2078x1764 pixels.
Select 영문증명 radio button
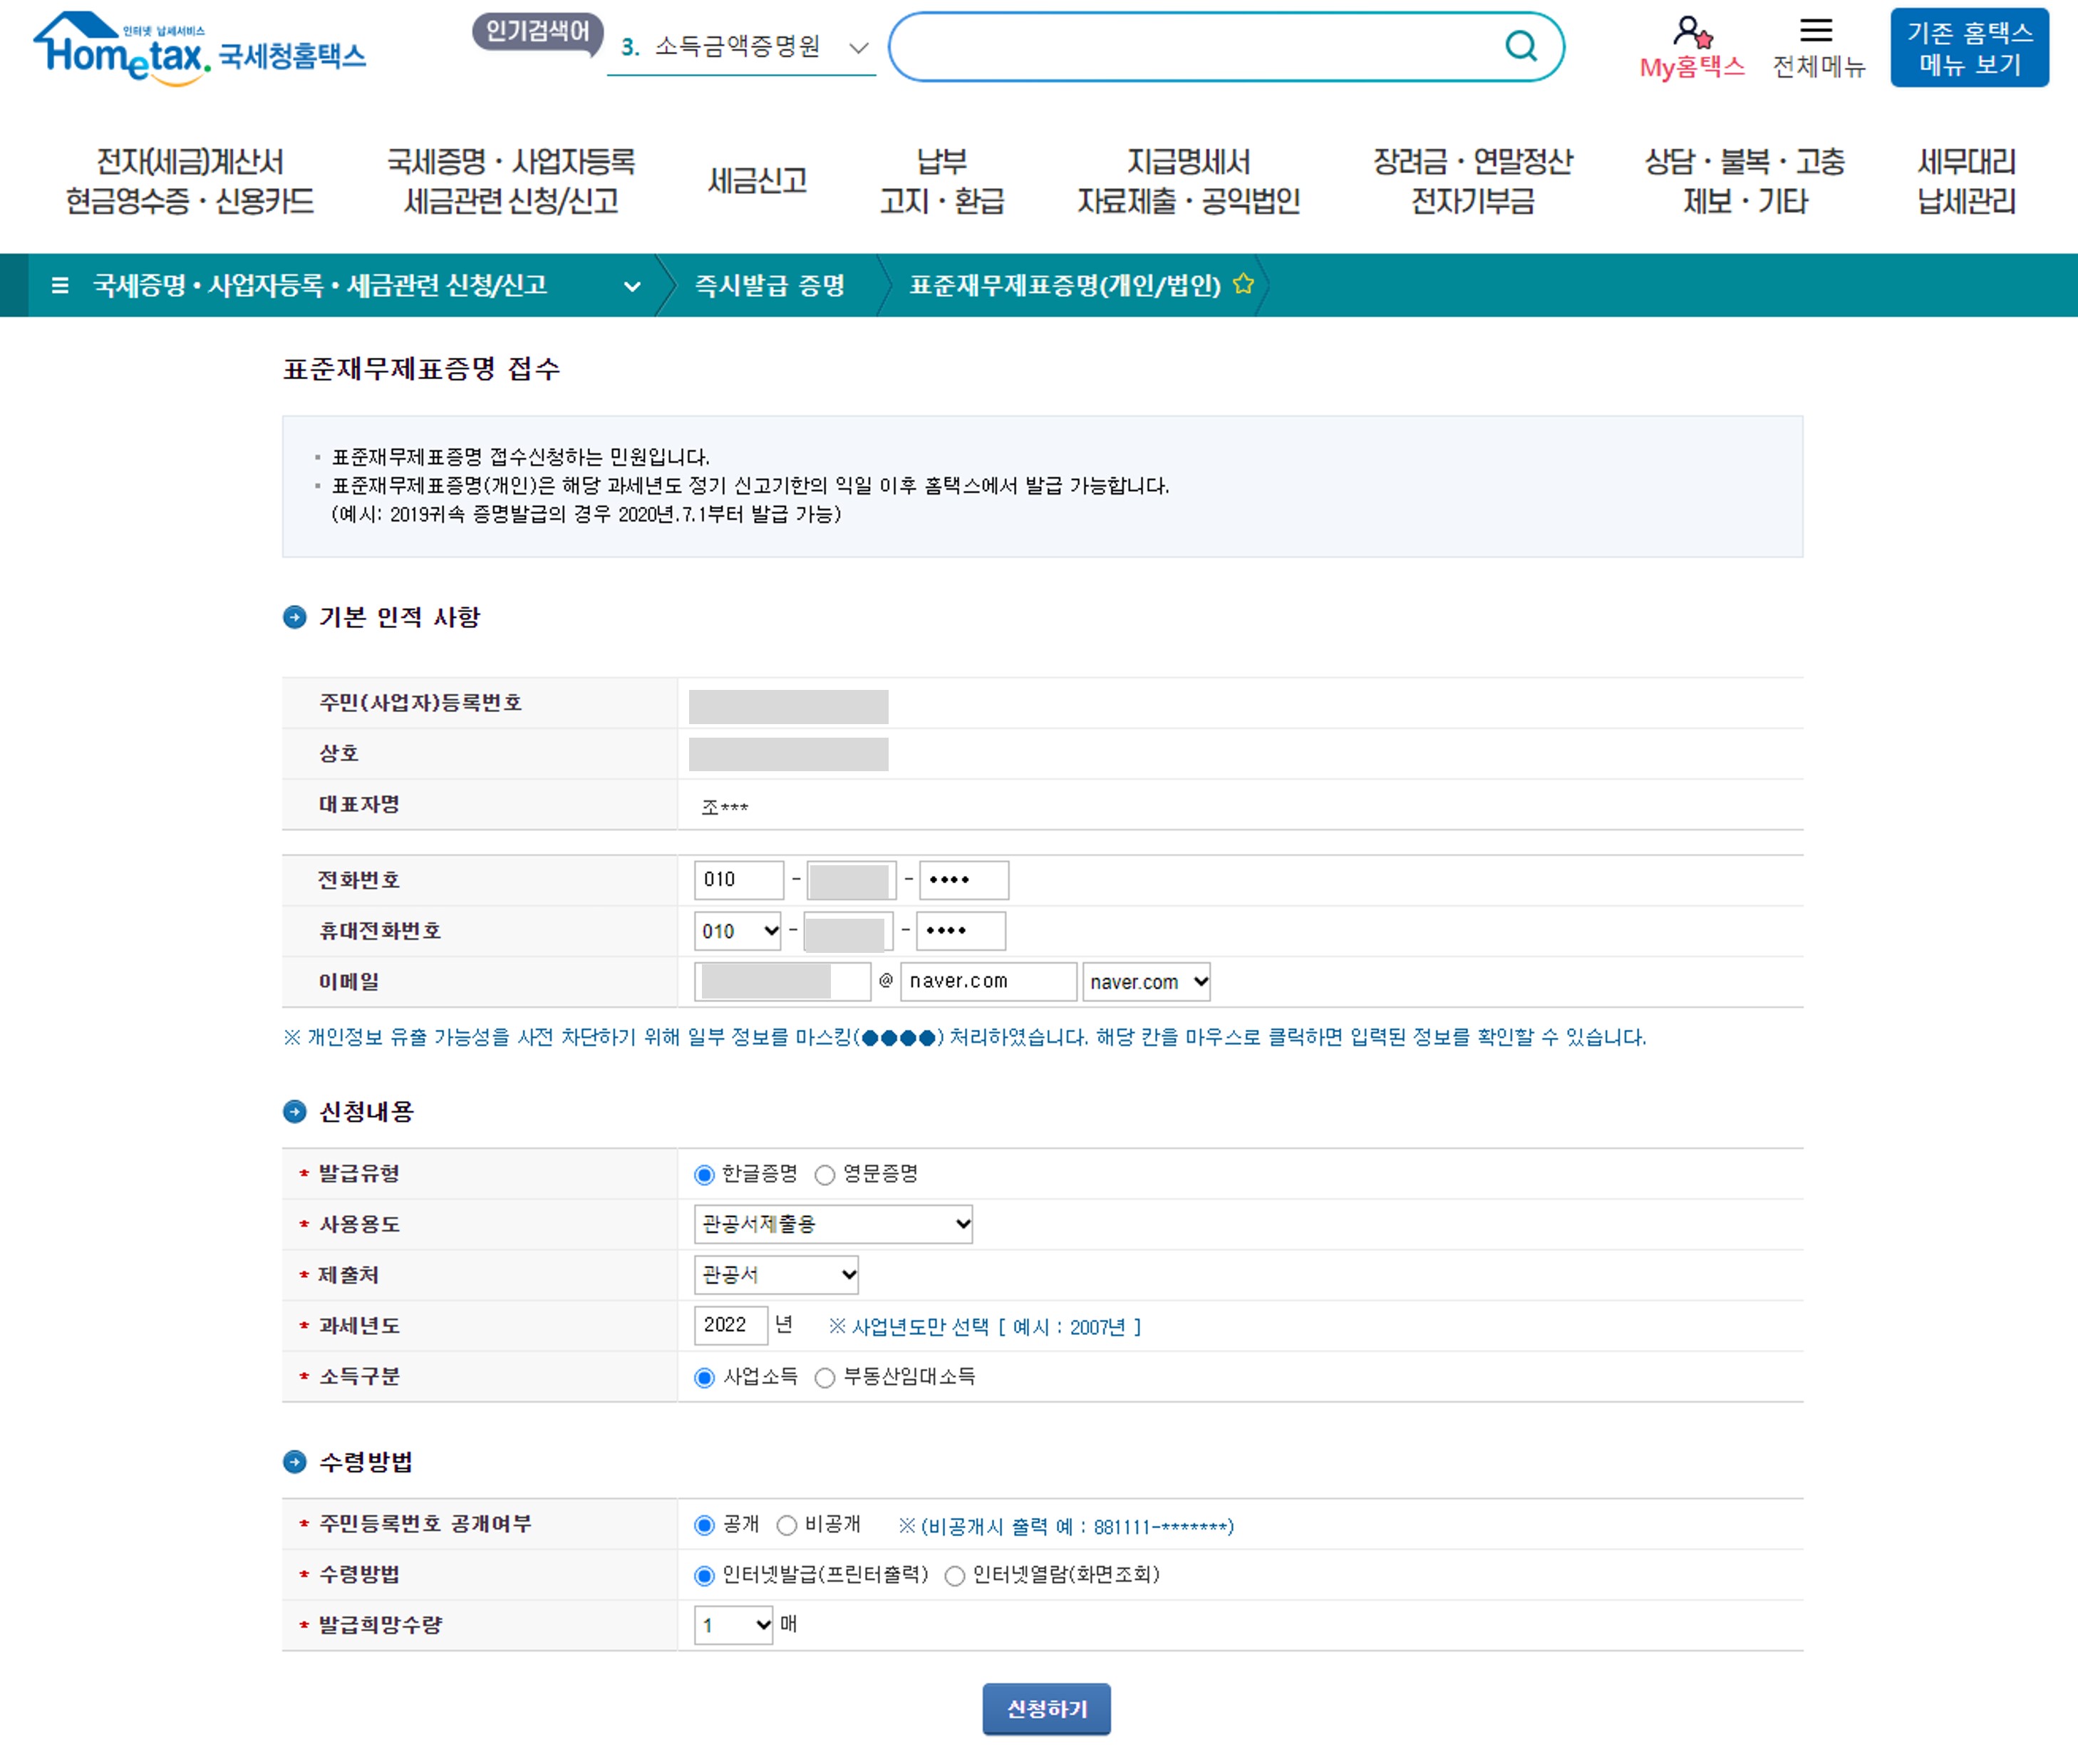click(x=825, y=1175)
